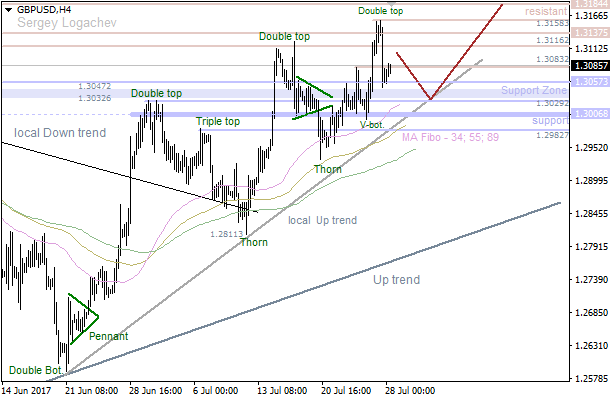This screenshot has height=400, width=610.
Task: Select the Double Bot. annotation label
Action: pos(34,370)
